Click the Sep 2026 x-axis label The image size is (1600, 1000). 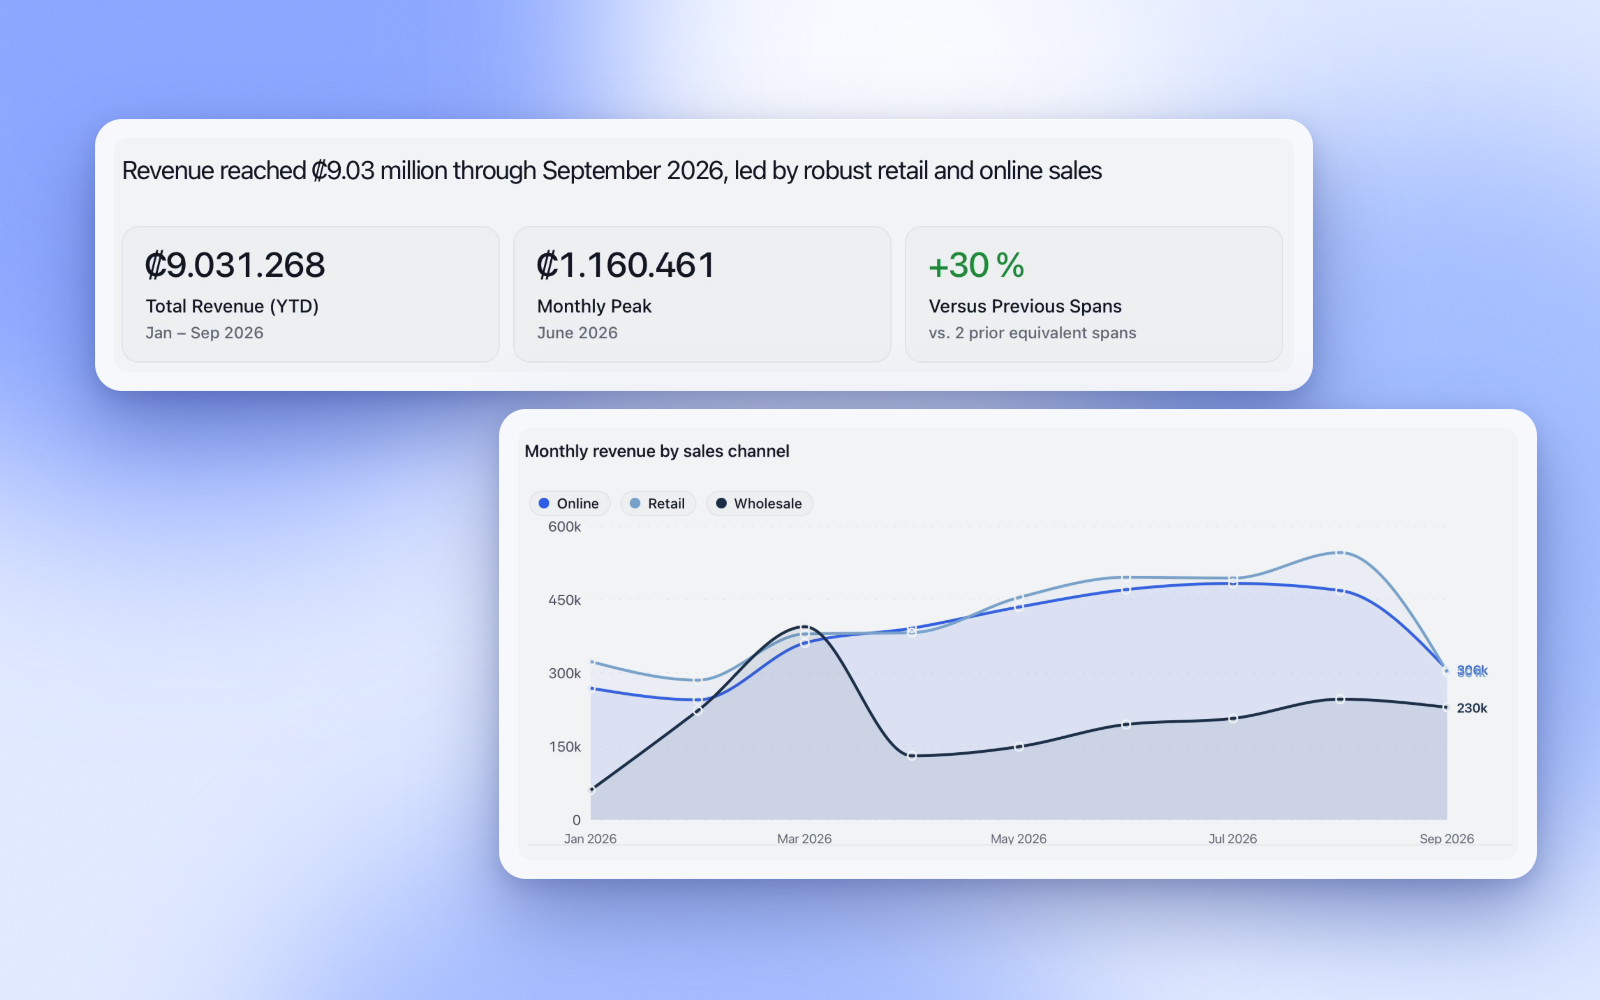pyautogui.click(x=1446, y=839)
